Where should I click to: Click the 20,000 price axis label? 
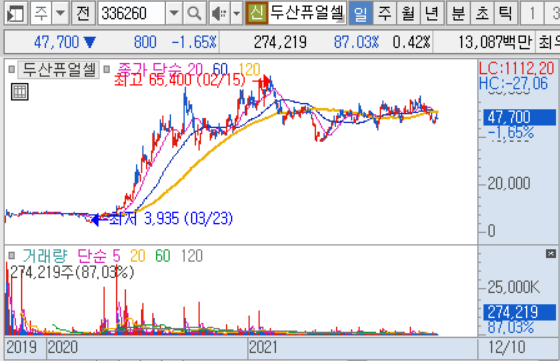click(509, 184)
